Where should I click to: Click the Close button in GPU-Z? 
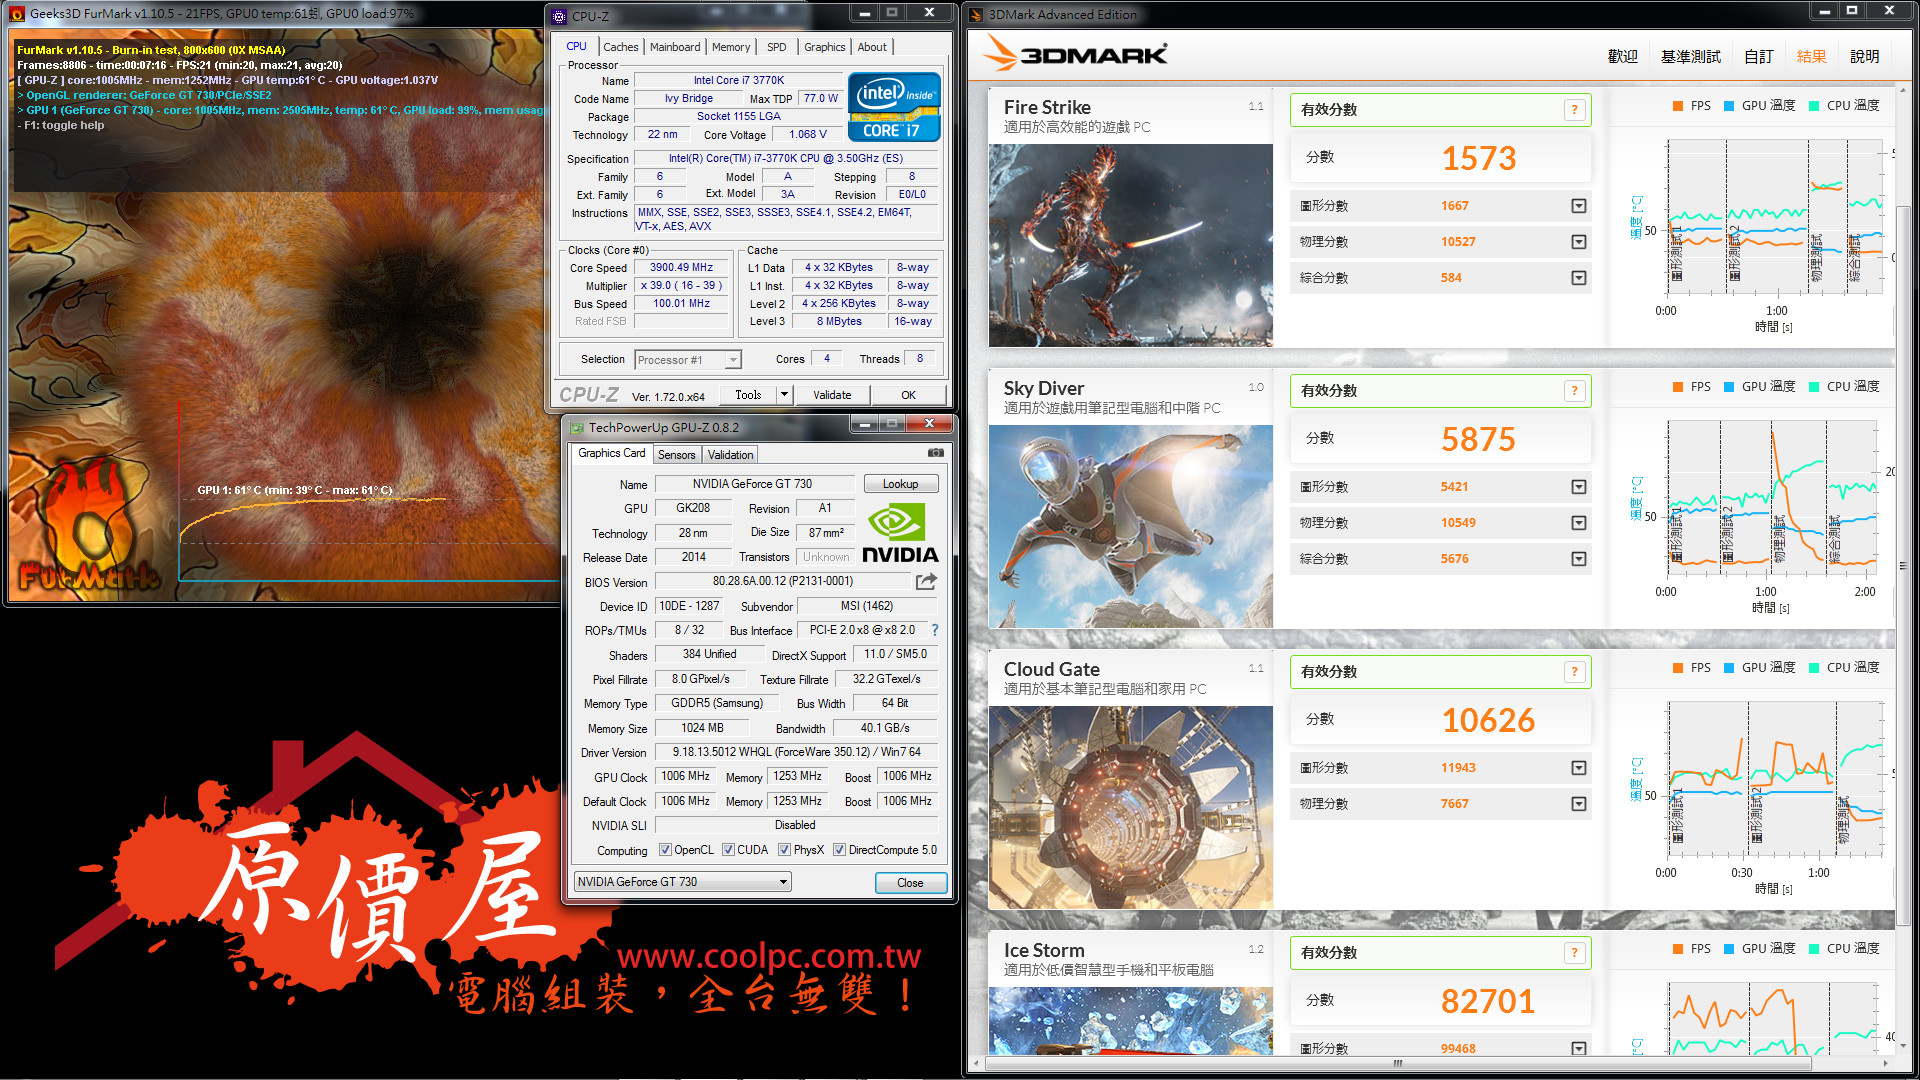click(x=910, y=883)
